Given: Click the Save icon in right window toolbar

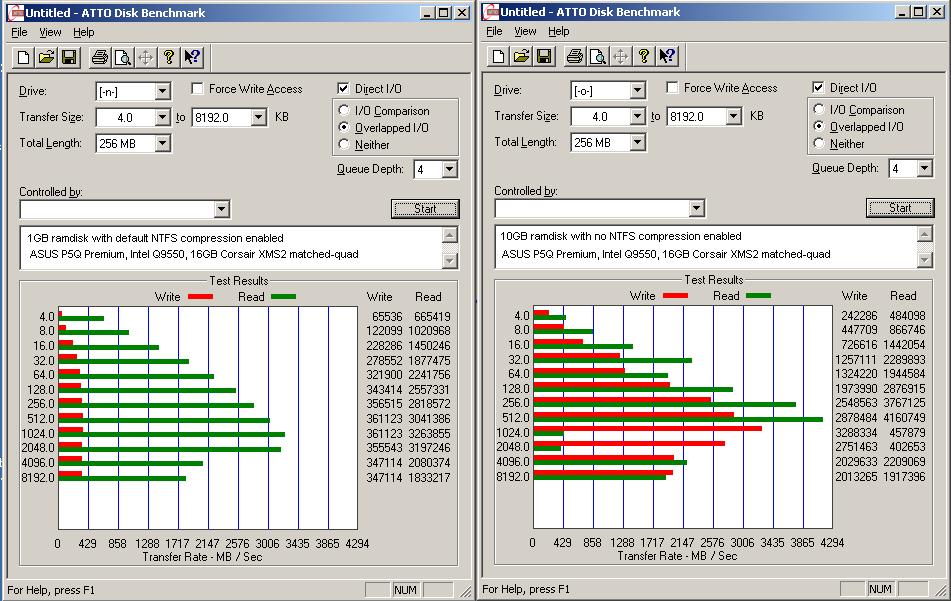Looking at the screenshot, I should click(544, 57).
